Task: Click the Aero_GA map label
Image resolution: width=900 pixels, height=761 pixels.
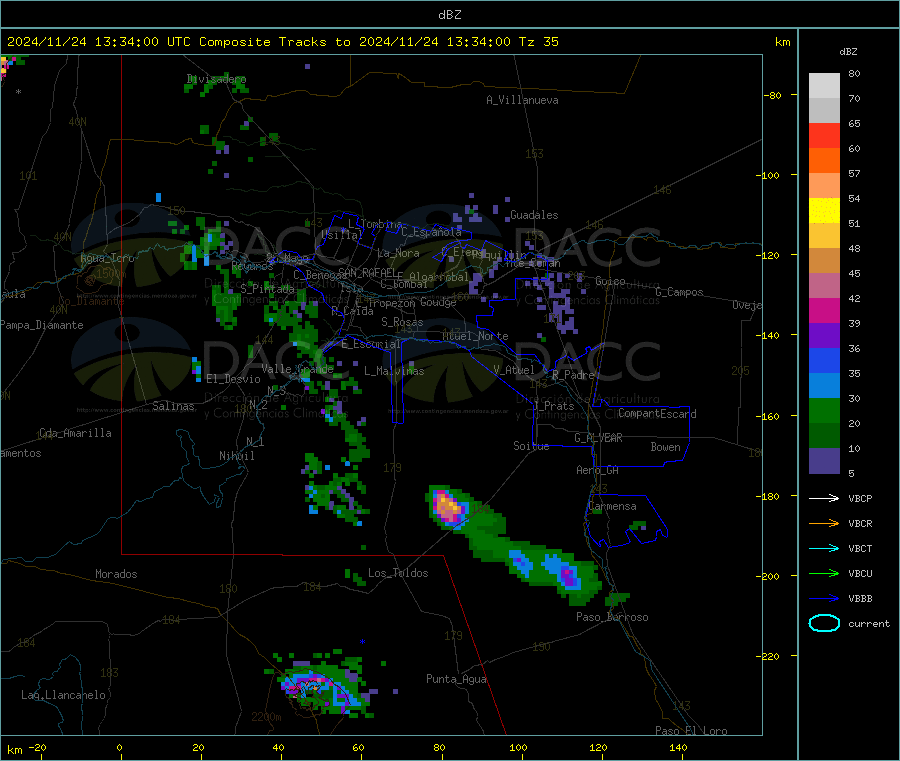Action: 598,470
